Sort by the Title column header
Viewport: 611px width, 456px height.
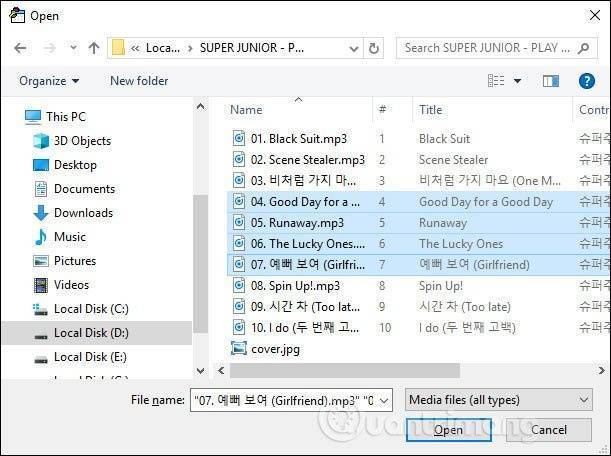tap(431, 110)
